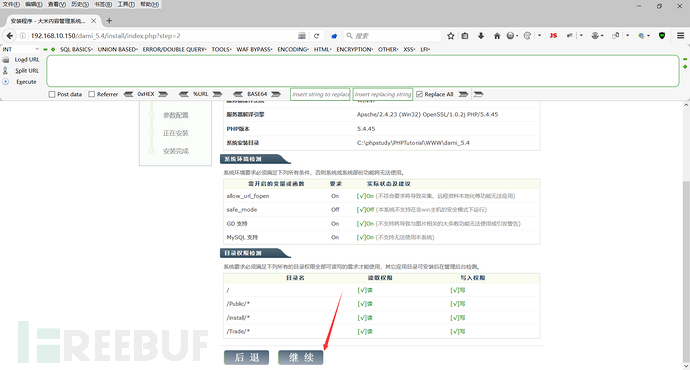The image size is (690, 370).
Task: Open the 历史(S) menu
Action: [80, 4]
